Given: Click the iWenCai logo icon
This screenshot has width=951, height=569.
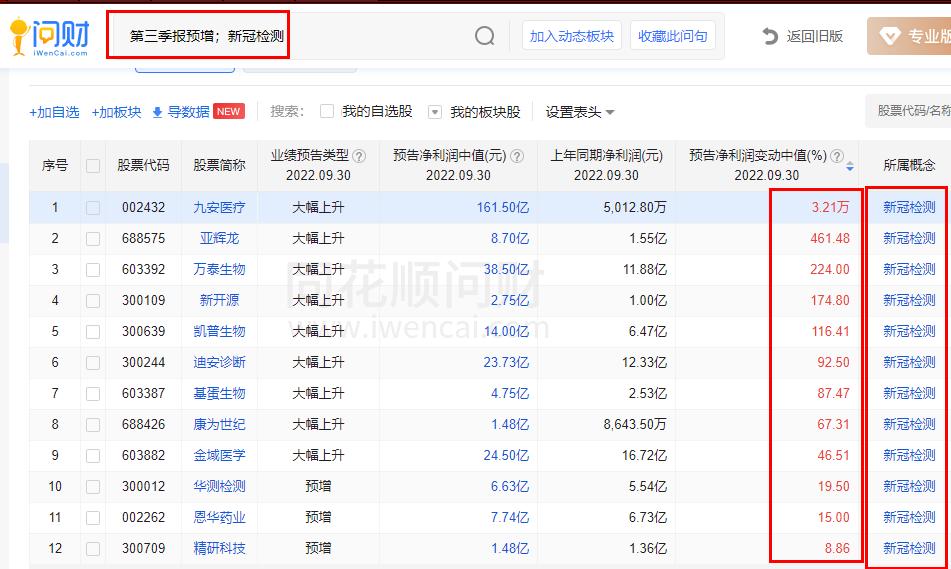Looking at the screenshot, I should (x=50, y=36).
